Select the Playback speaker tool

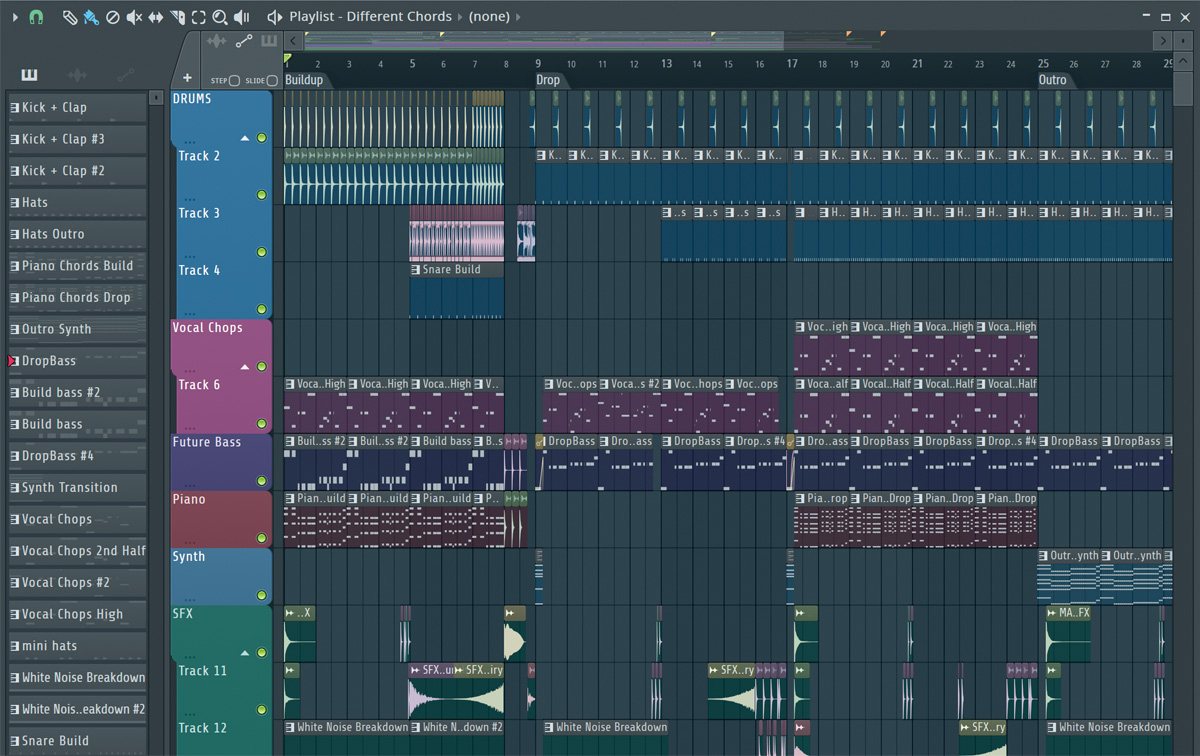[x=242, y=17]
